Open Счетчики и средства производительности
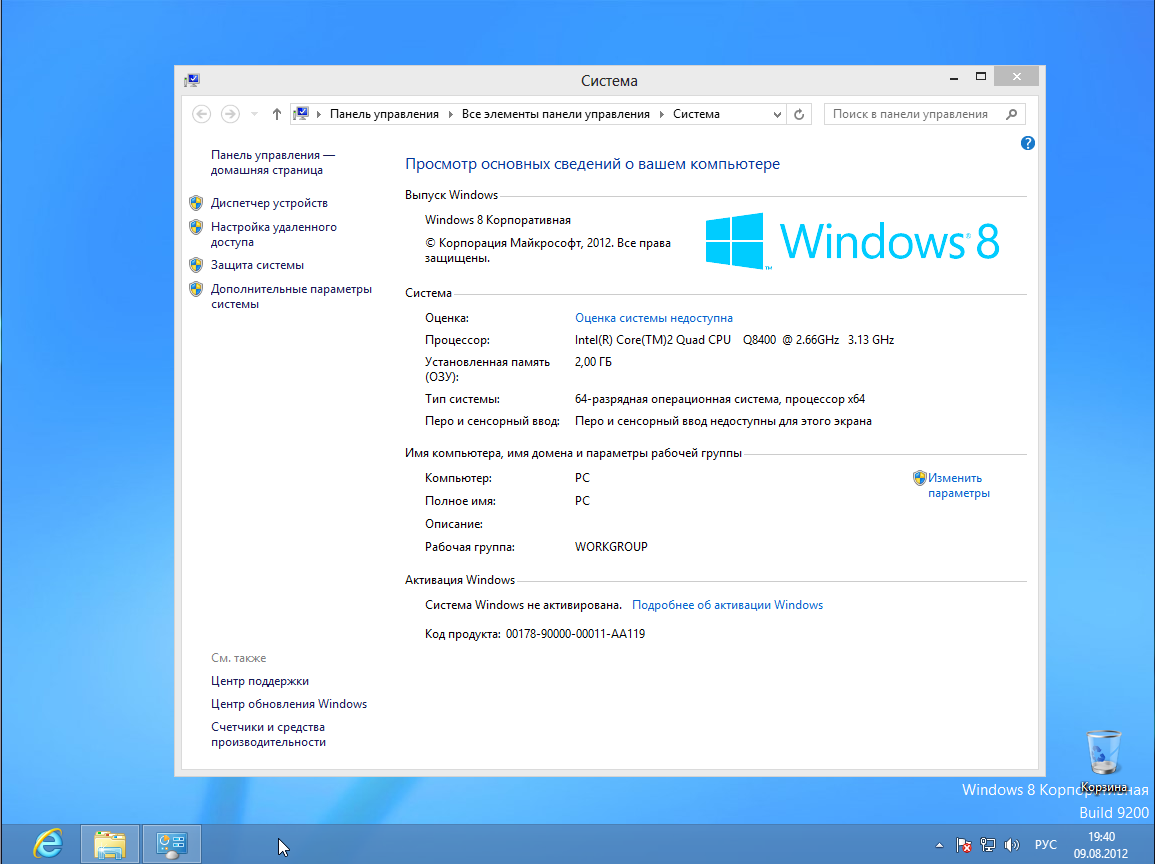 (x=268, y=734)
